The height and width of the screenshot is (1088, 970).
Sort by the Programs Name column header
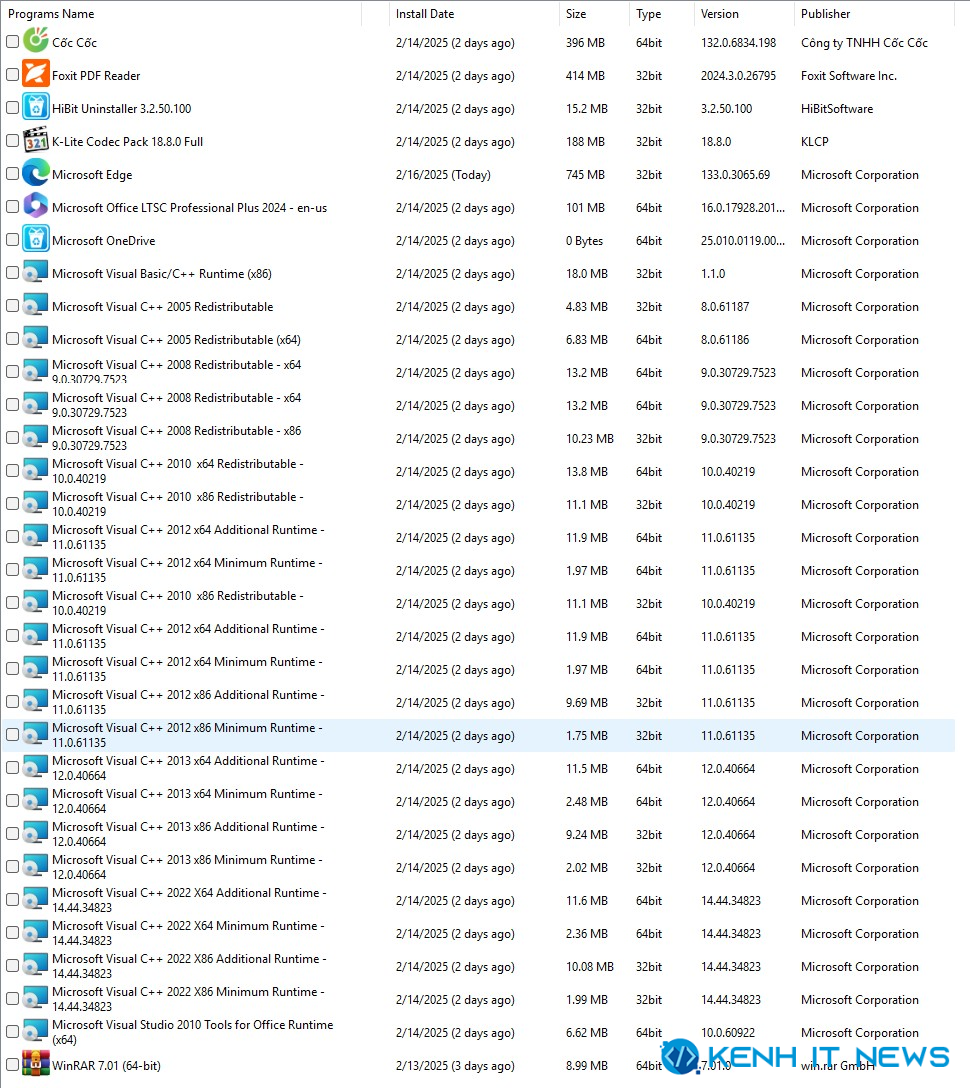click(x=182, y=13)
